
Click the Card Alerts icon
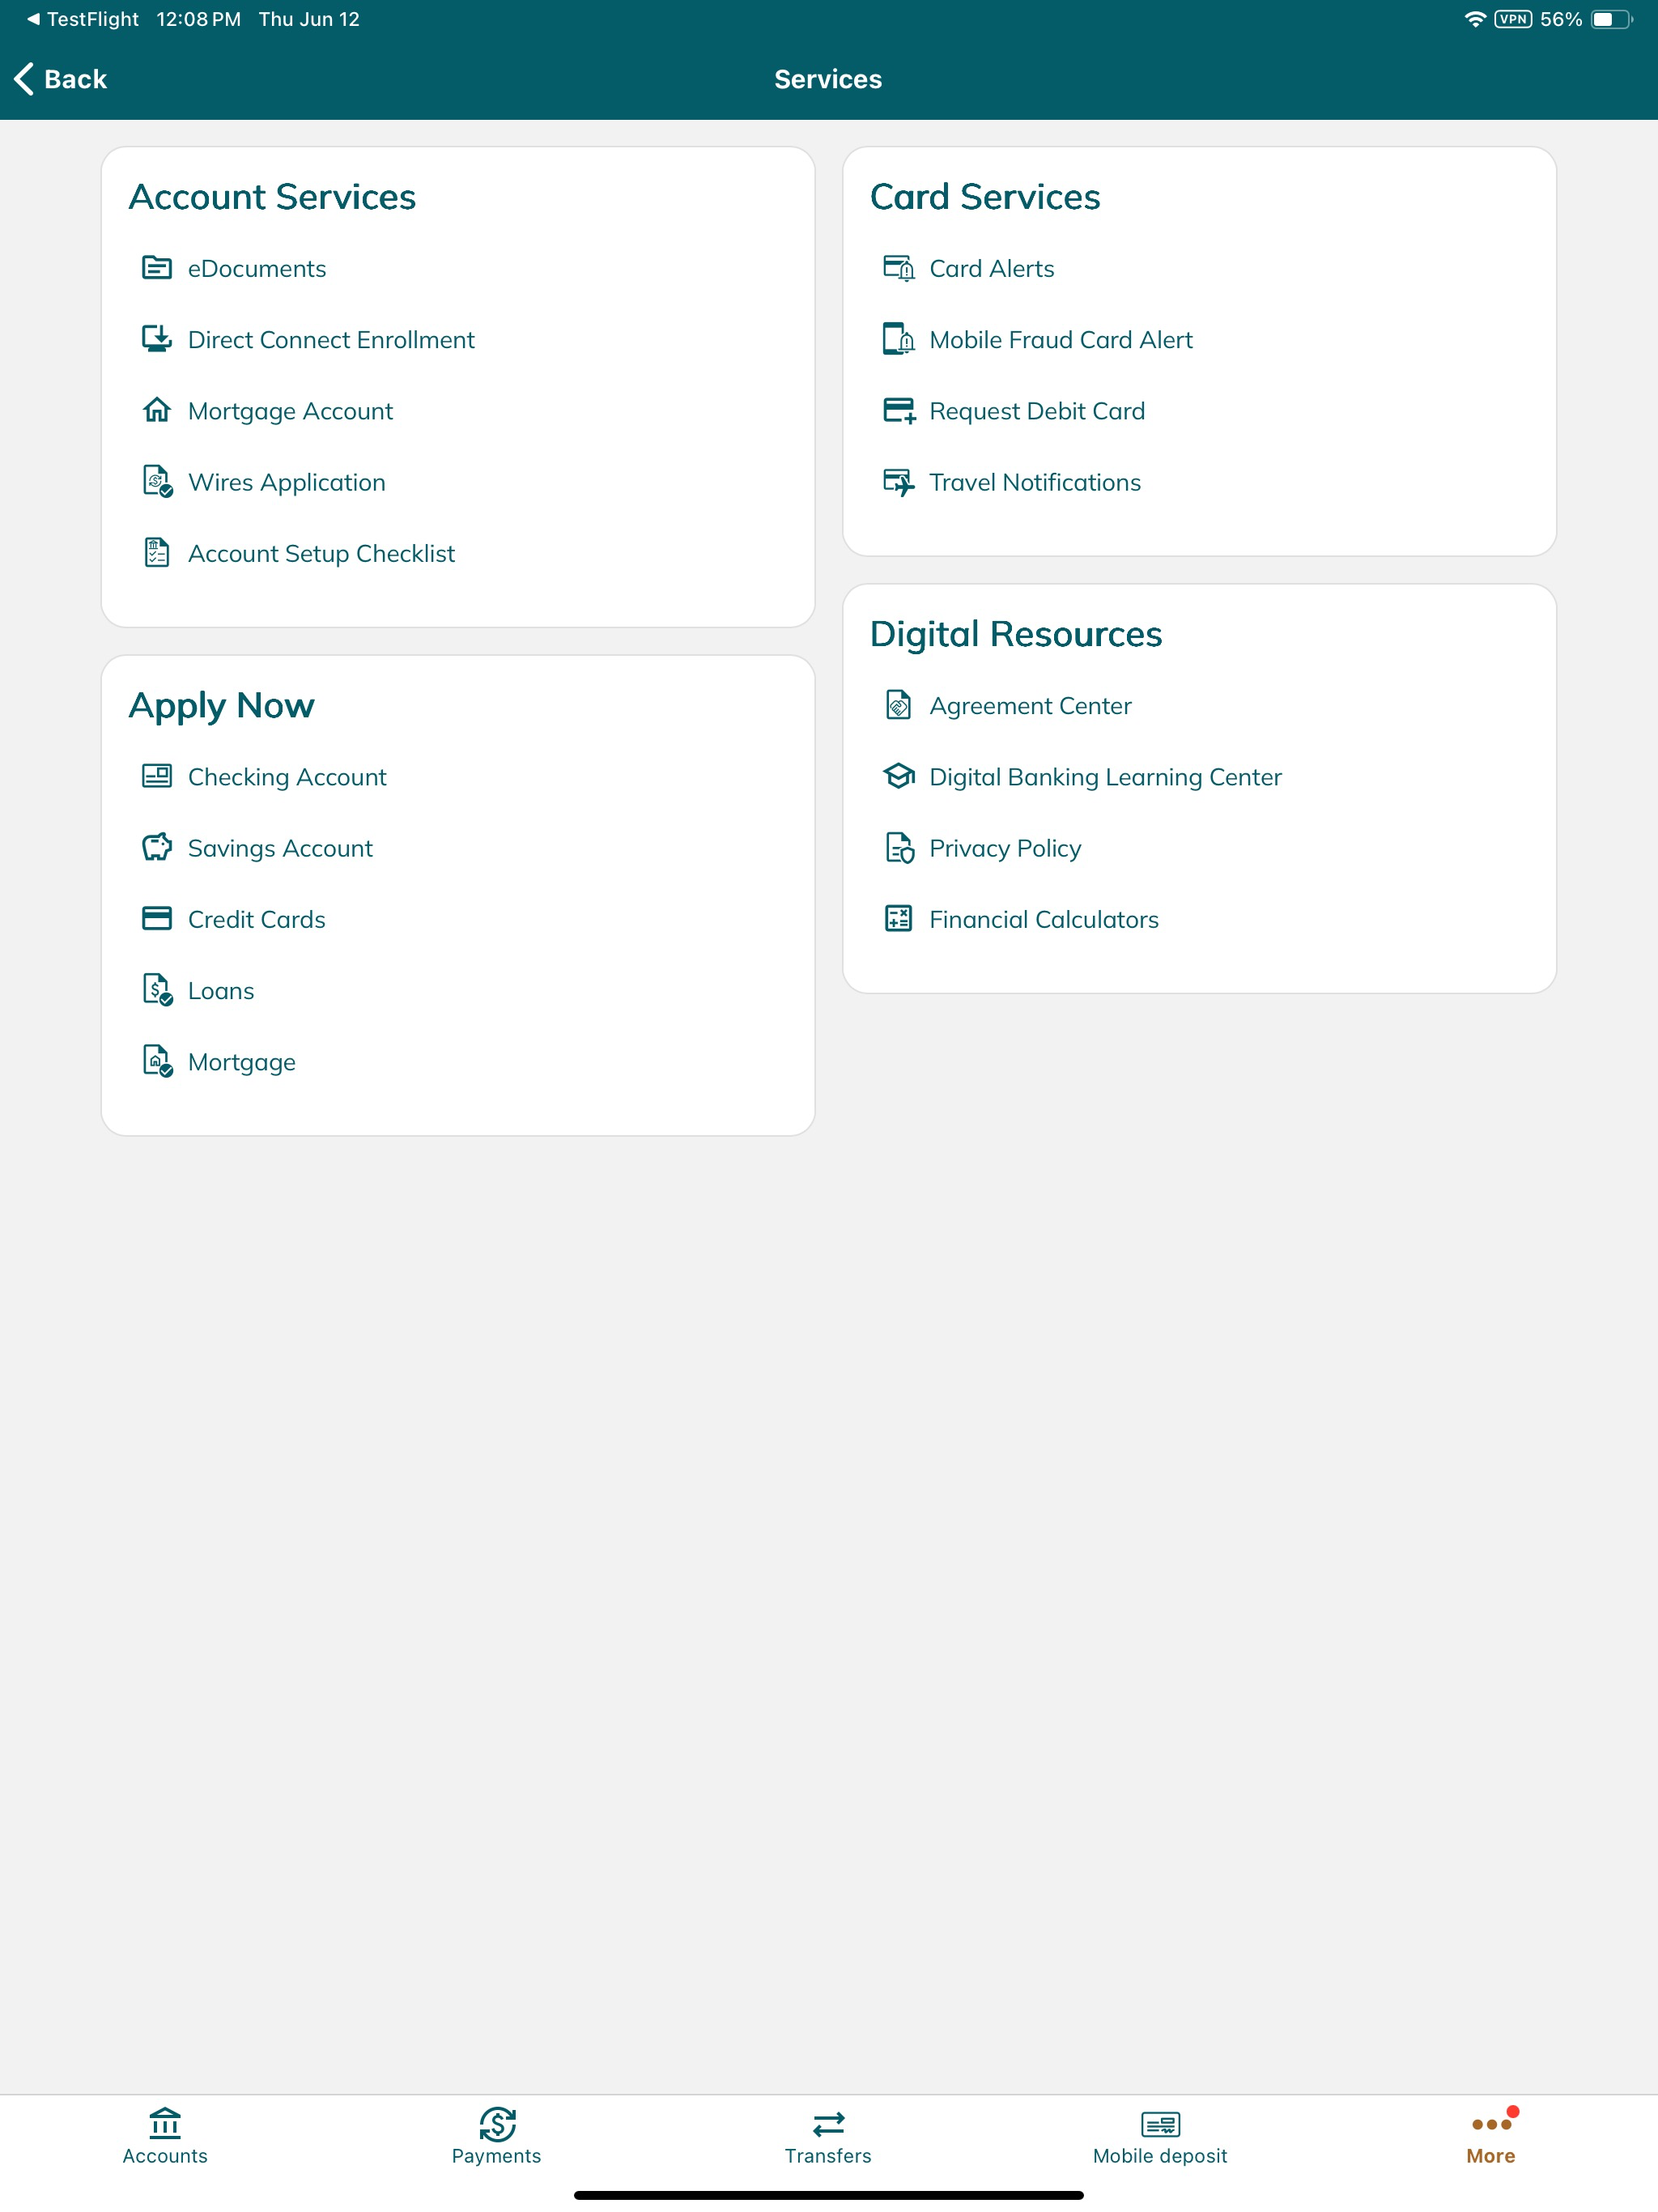tap(898, 268)
